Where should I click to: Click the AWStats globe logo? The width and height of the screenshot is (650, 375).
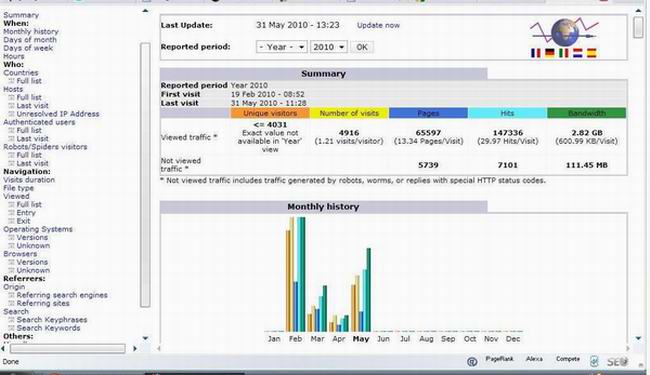[x=564, y=32]
